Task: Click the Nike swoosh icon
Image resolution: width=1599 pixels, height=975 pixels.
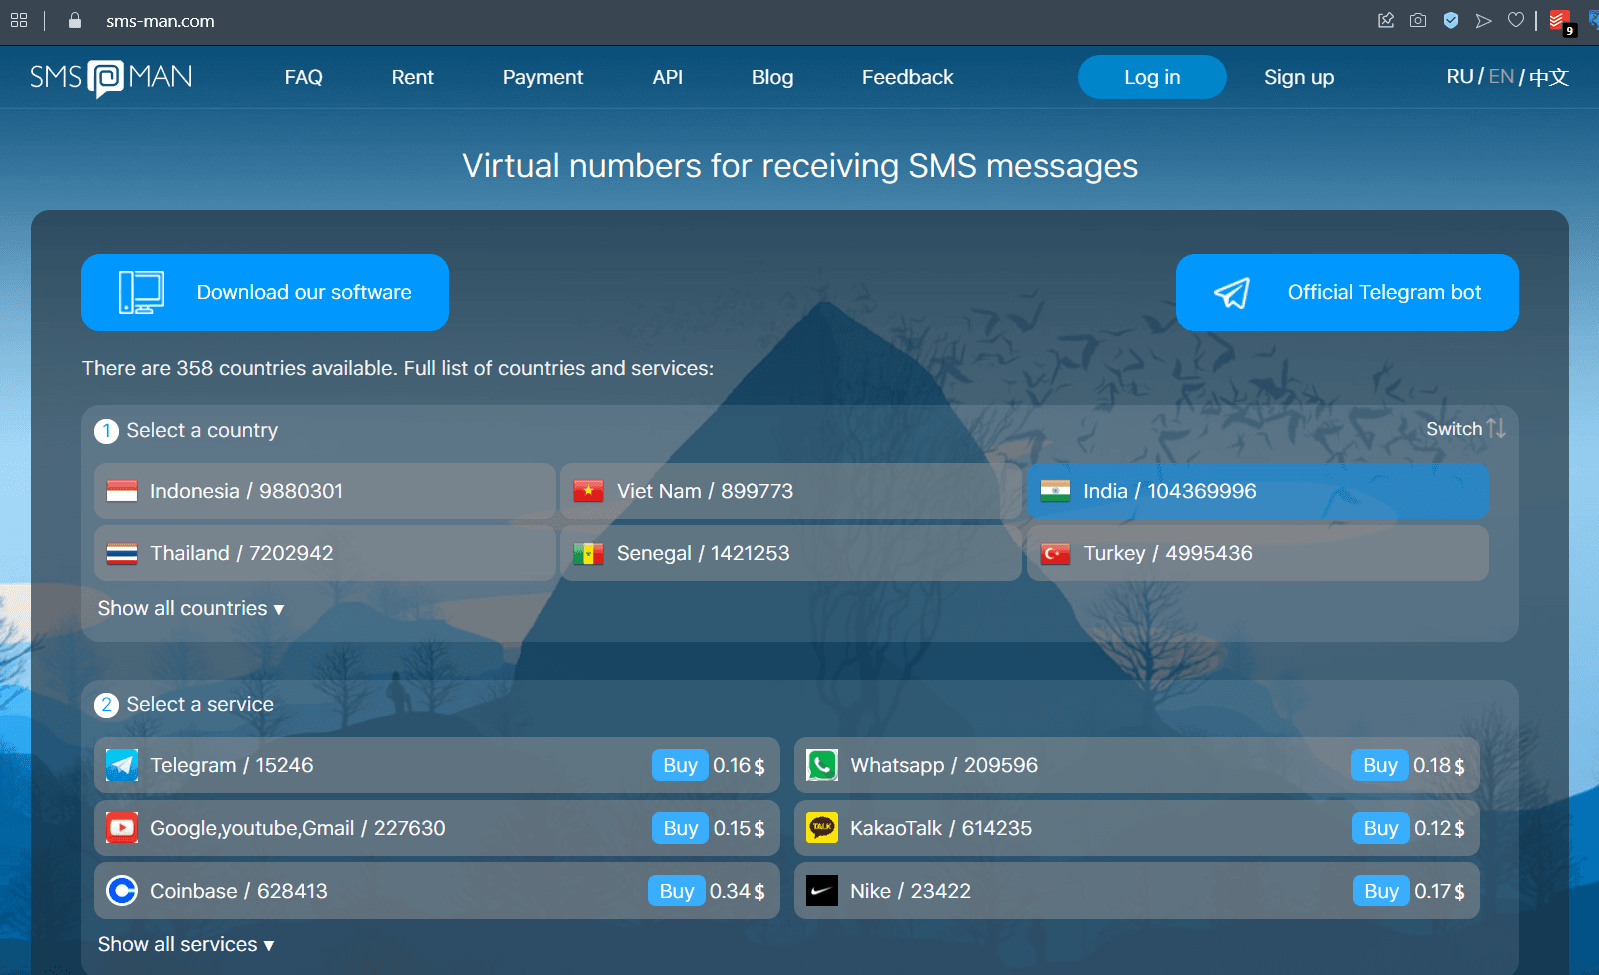Action: 822,891
